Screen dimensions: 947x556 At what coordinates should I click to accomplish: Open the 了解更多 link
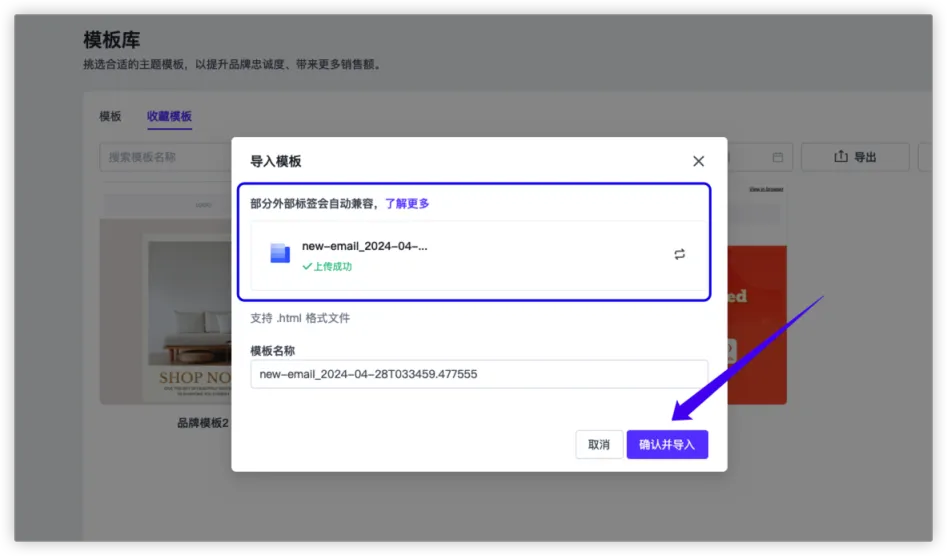pos(407,203)
